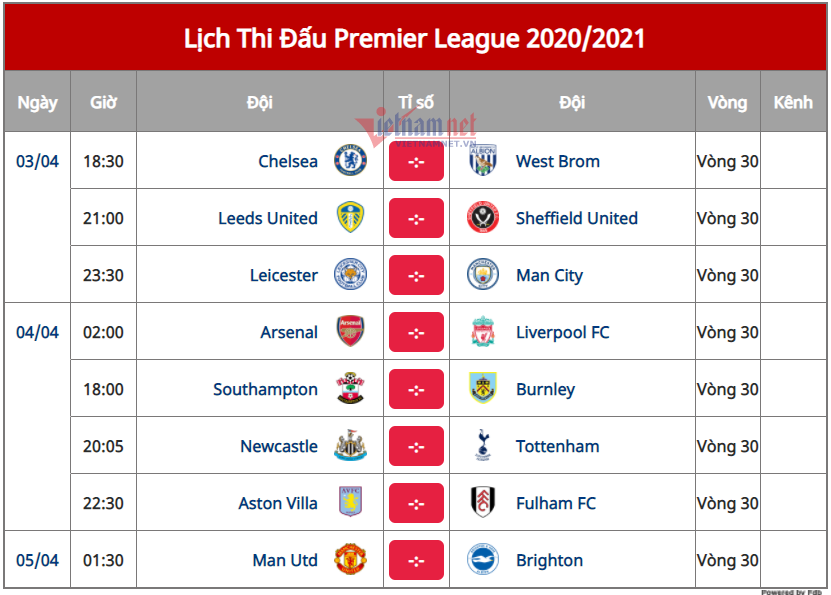Click the Leeds United club crest
This screenshot has width=831, height=595.
tap(350, 218)
